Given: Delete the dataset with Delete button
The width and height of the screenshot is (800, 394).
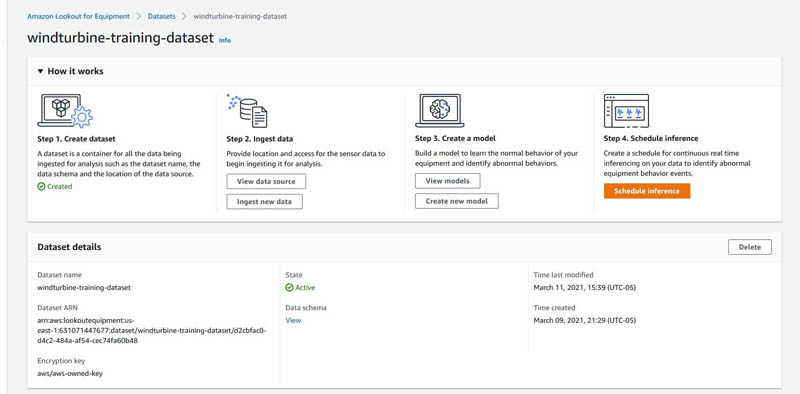Looking at the screenshot, I should (x=749, y=247).
